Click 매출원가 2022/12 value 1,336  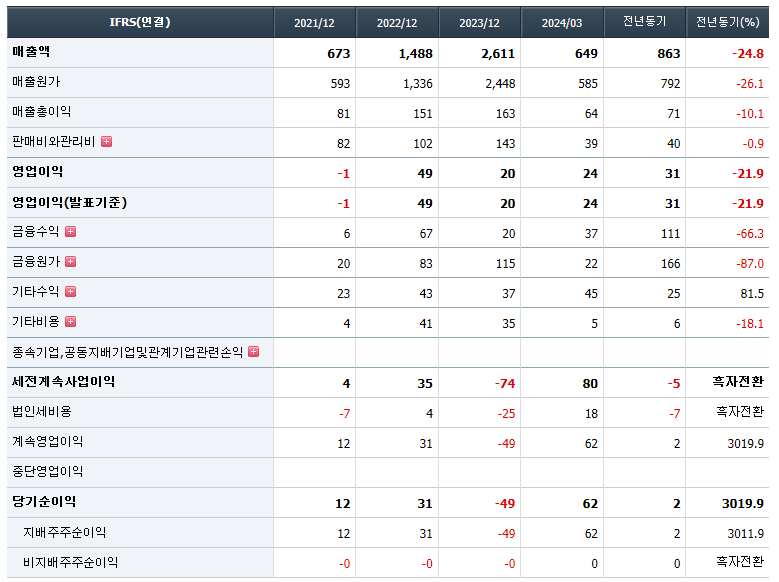(418, 83)
